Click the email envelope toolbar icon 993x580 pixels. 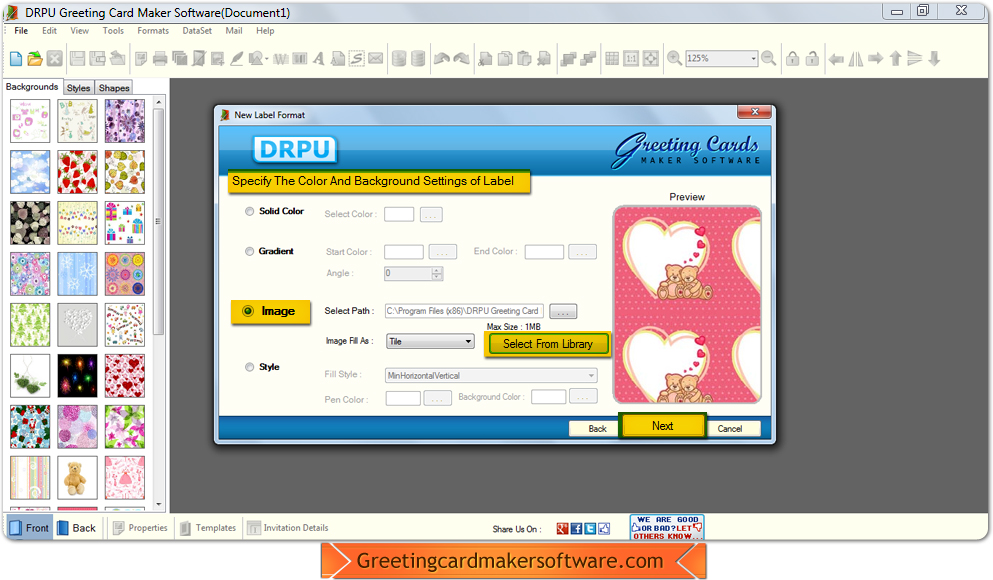(376, 59)
